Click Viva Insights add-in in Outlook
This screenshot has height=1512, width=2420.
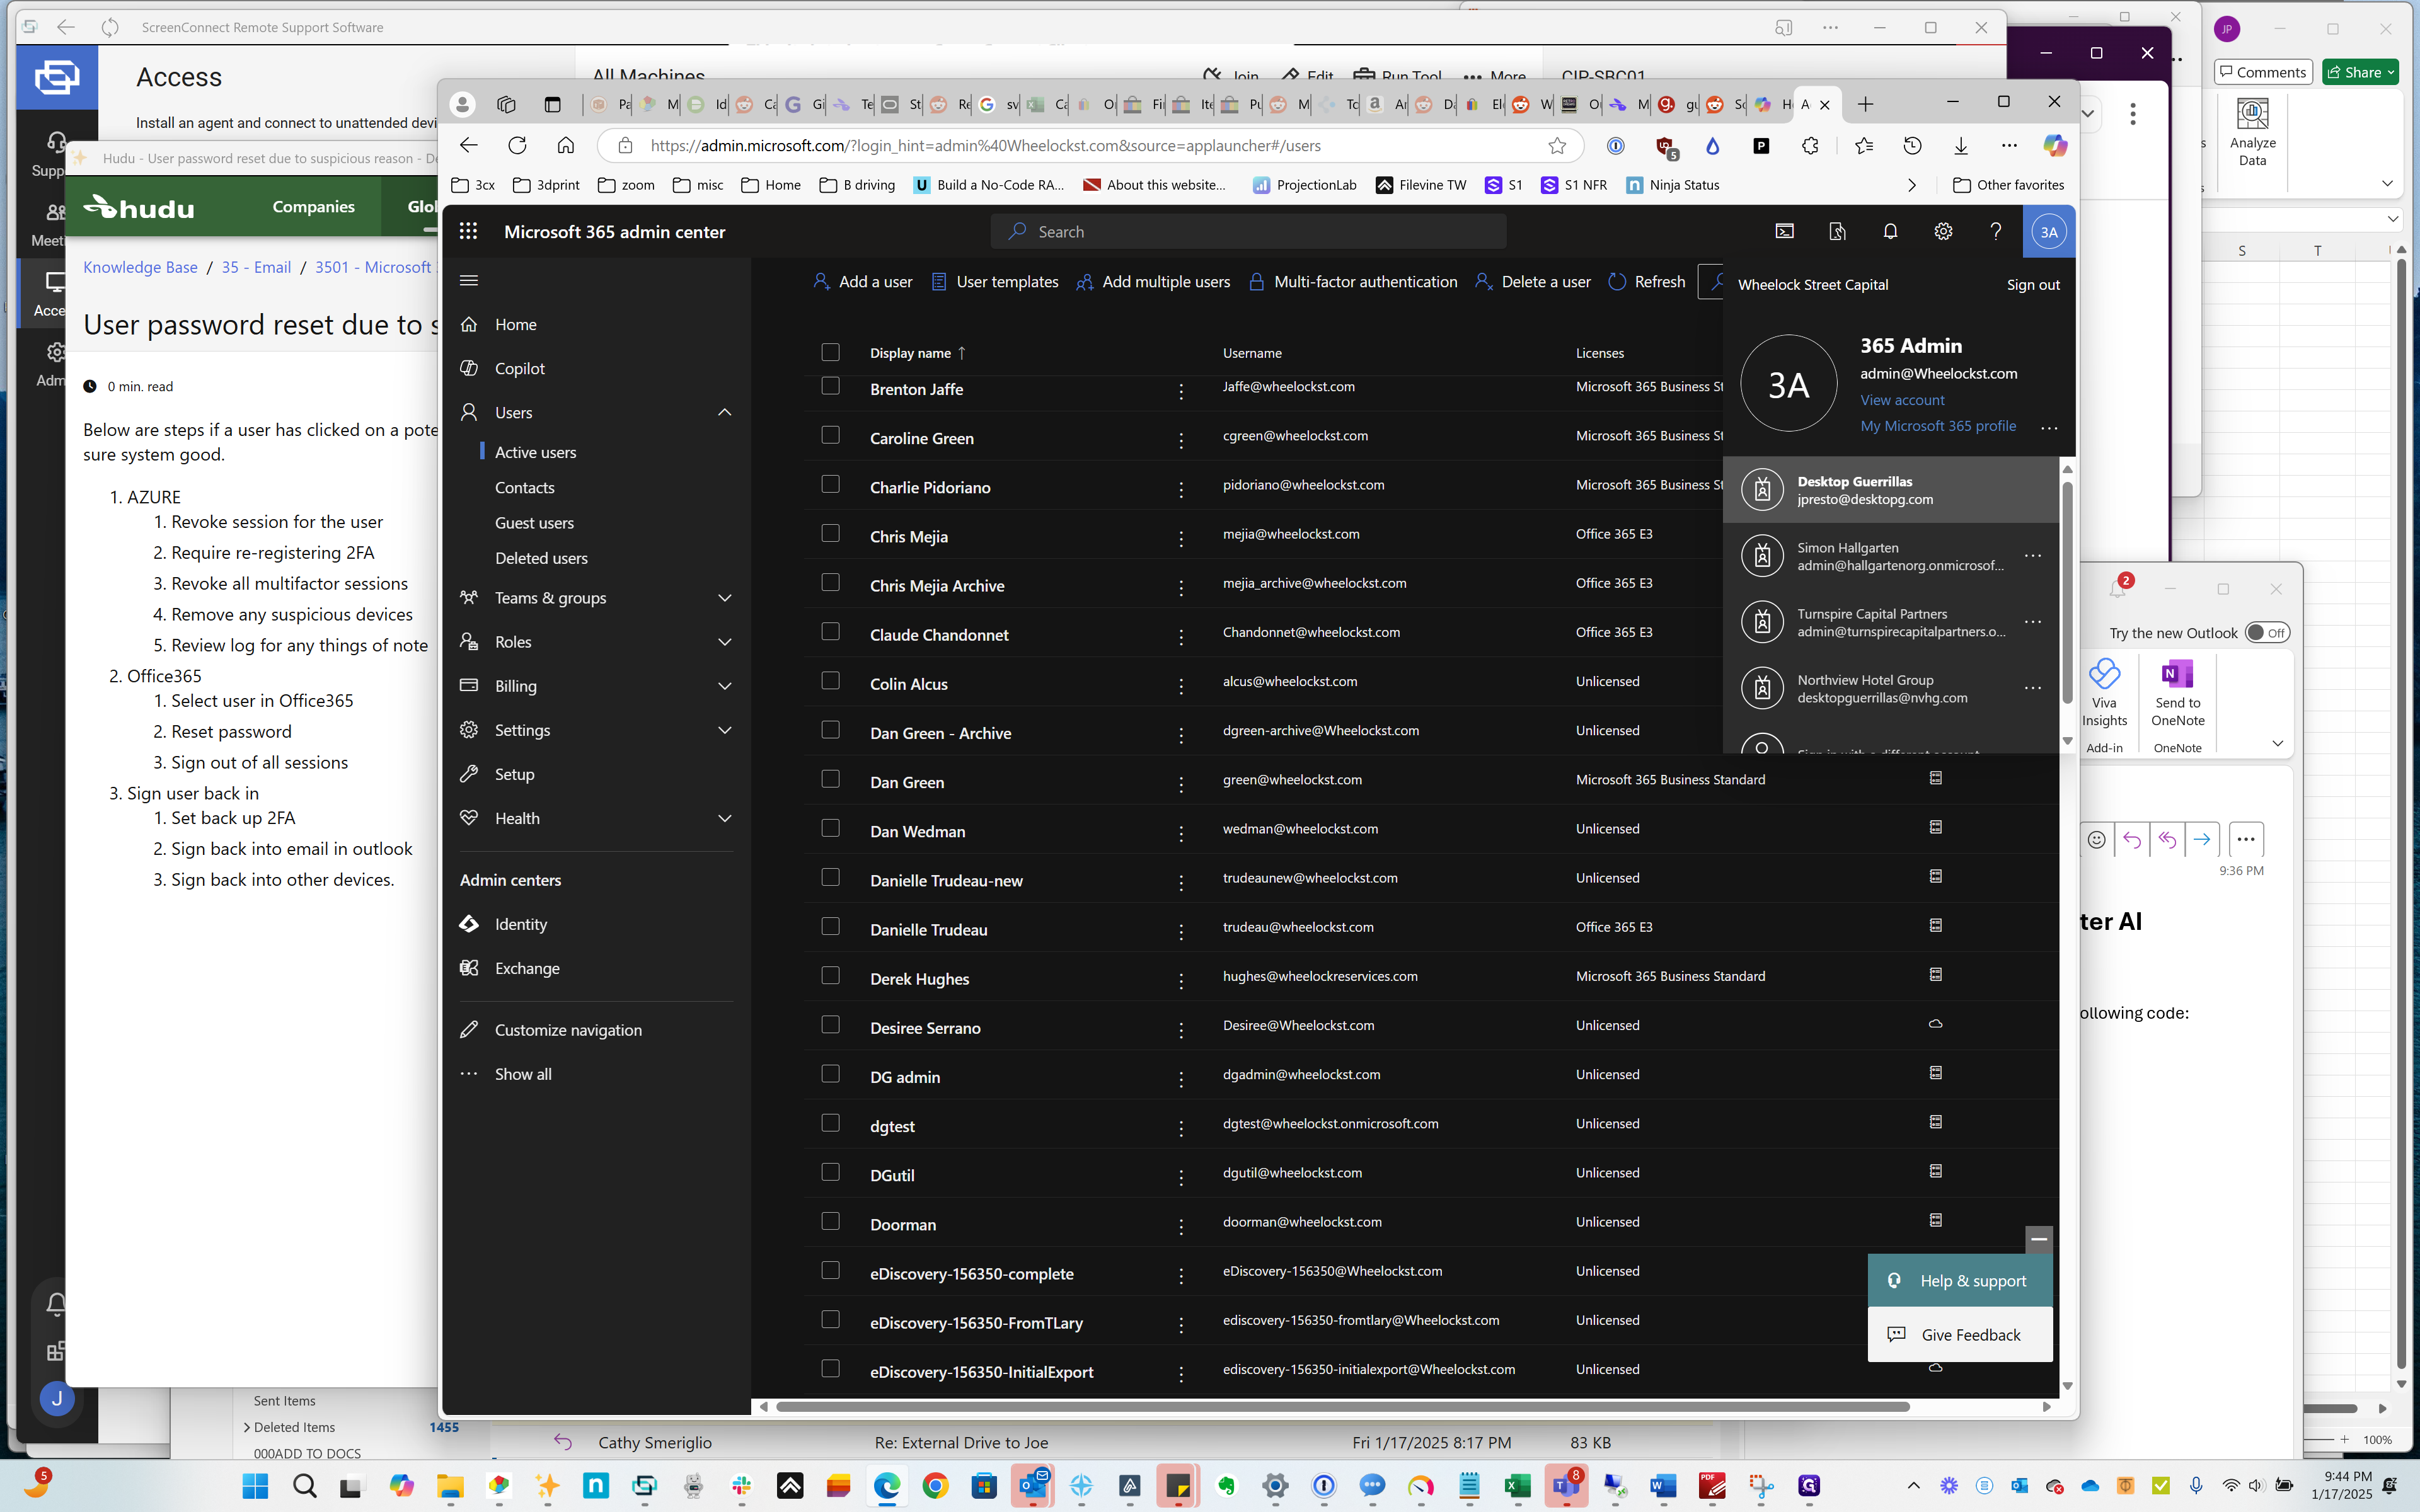(x=2104, y=692)
